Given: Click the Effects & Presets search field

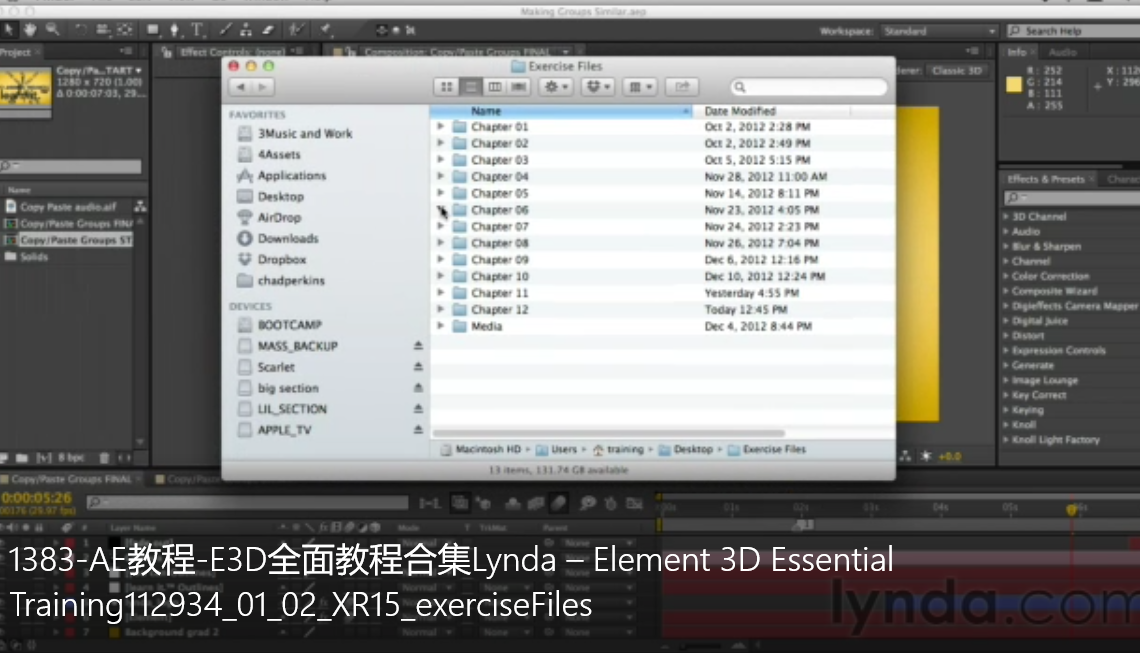Looking at the screenshot, I should pyautogui.click(x=1072, y=198).
